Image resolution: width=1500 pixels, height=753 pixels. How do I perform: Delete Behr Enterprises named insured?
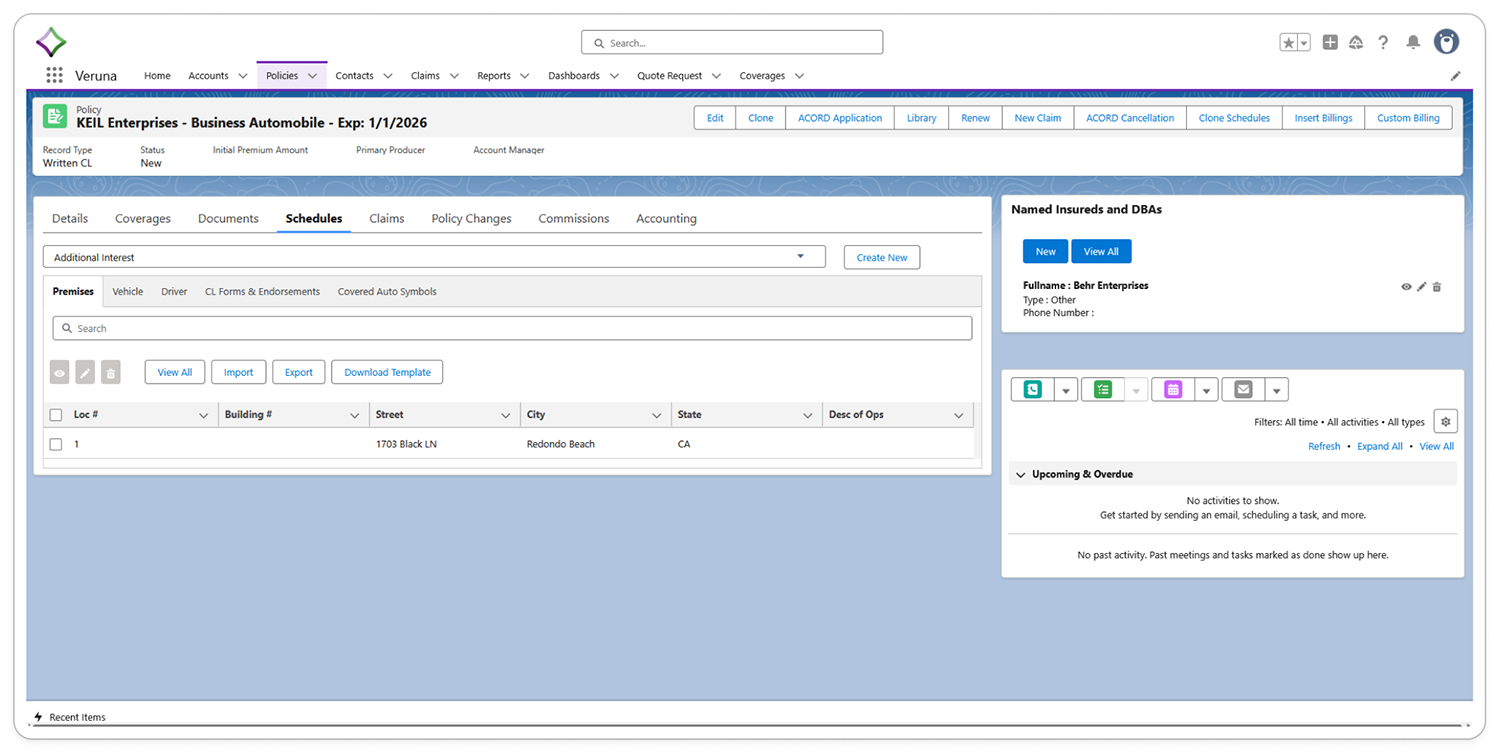pyautogui.click(x=1437, y=287)
